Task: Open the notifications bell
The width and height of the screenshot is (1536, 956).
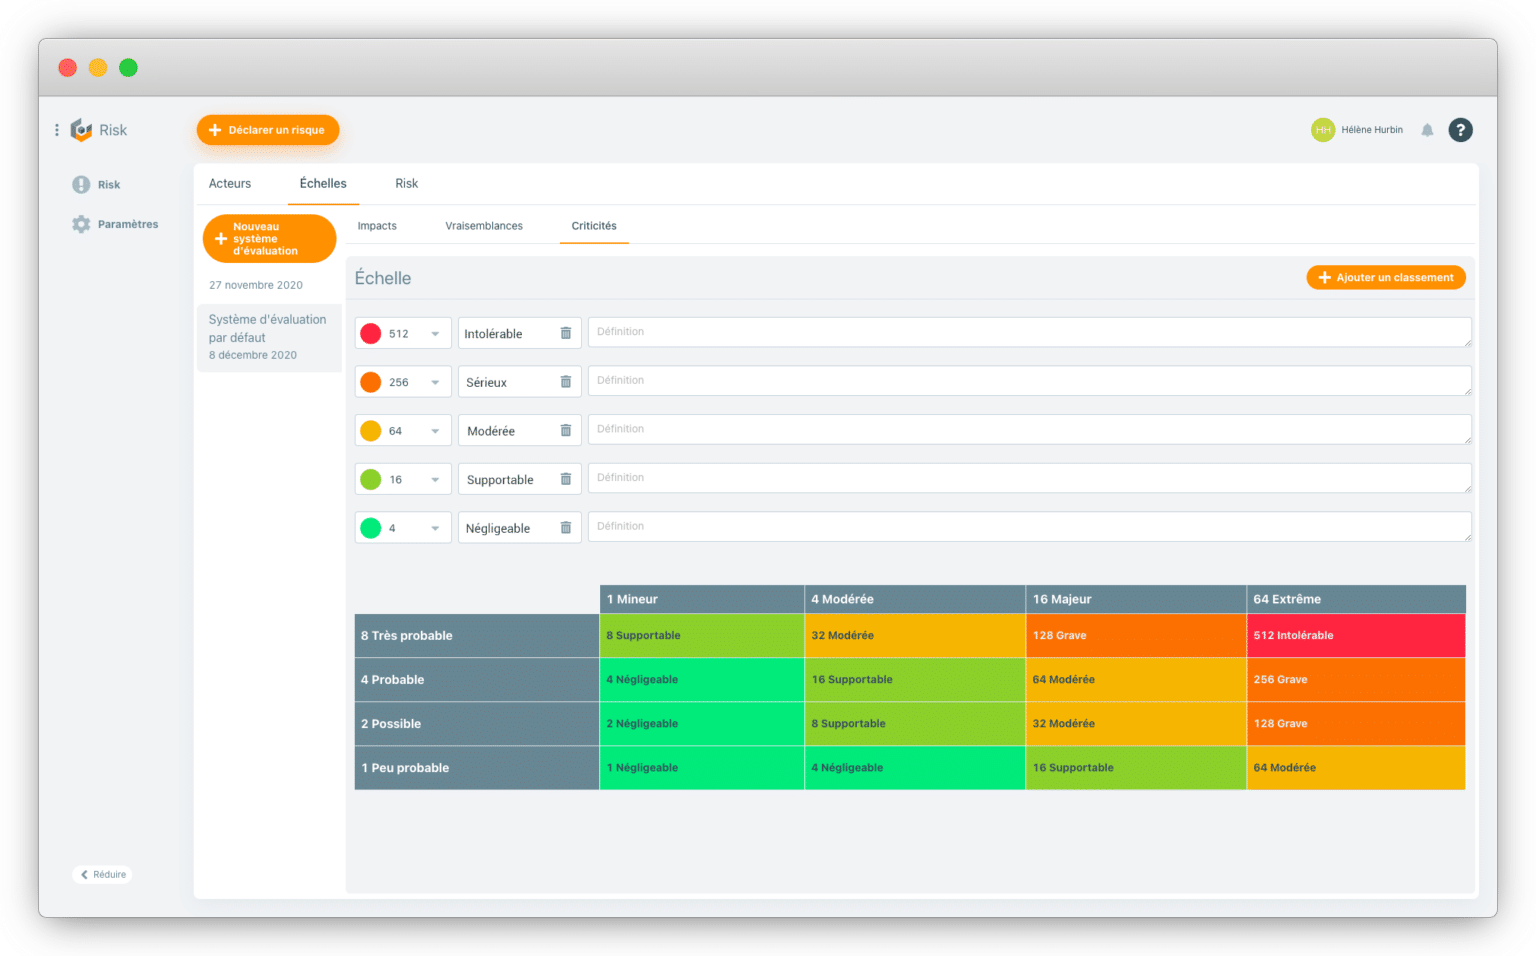Action: [x=1427, y=130]
